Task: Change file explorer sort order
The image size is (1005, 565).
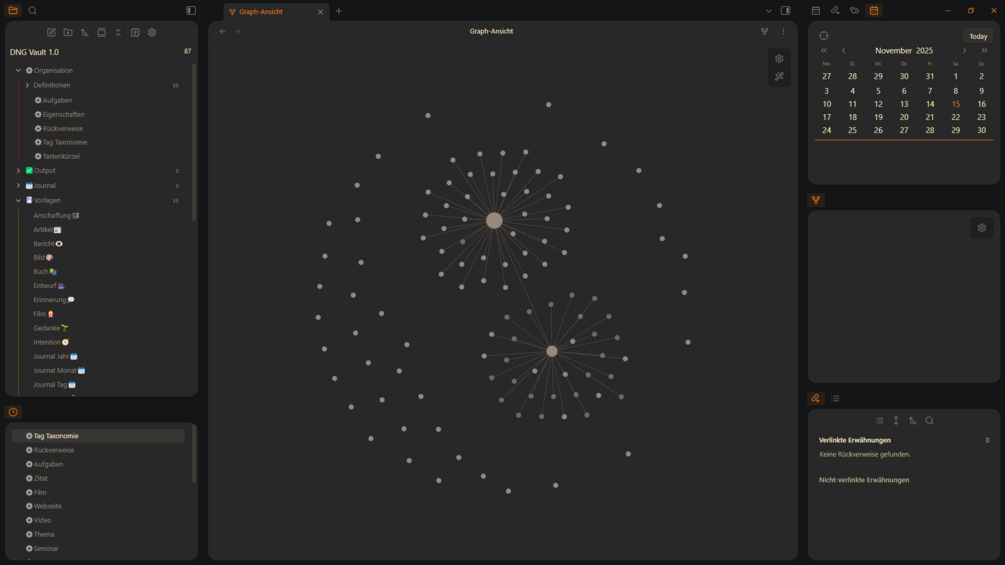Action: (x=85, y=33)
